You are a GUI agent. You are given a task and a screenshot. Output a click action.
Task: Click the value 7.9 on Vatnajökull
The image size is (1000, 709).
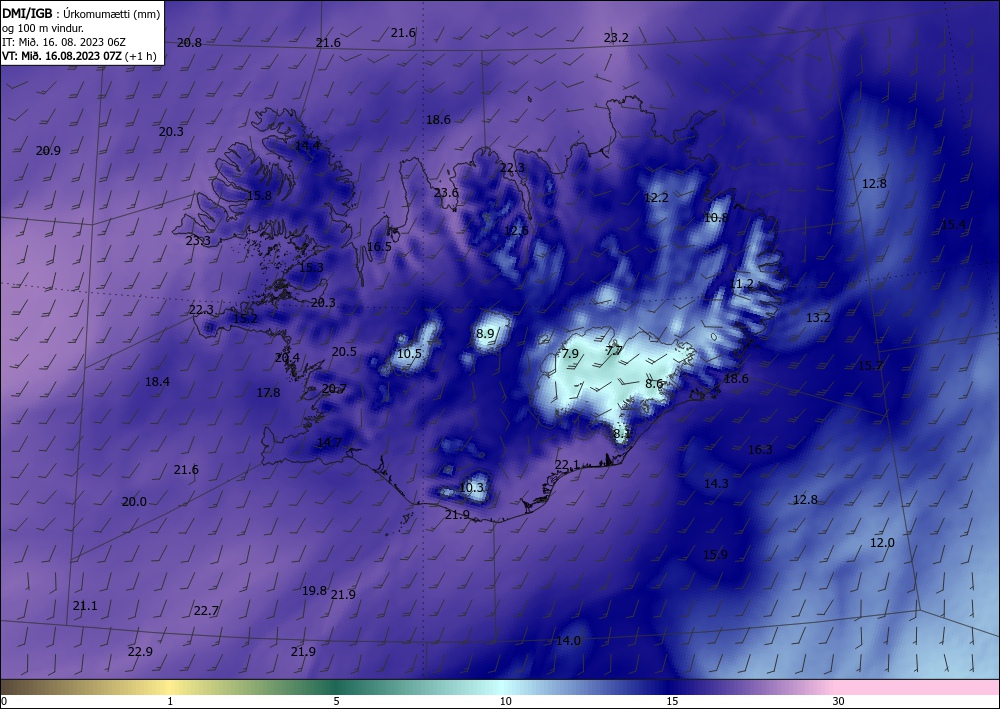[570, 353]
